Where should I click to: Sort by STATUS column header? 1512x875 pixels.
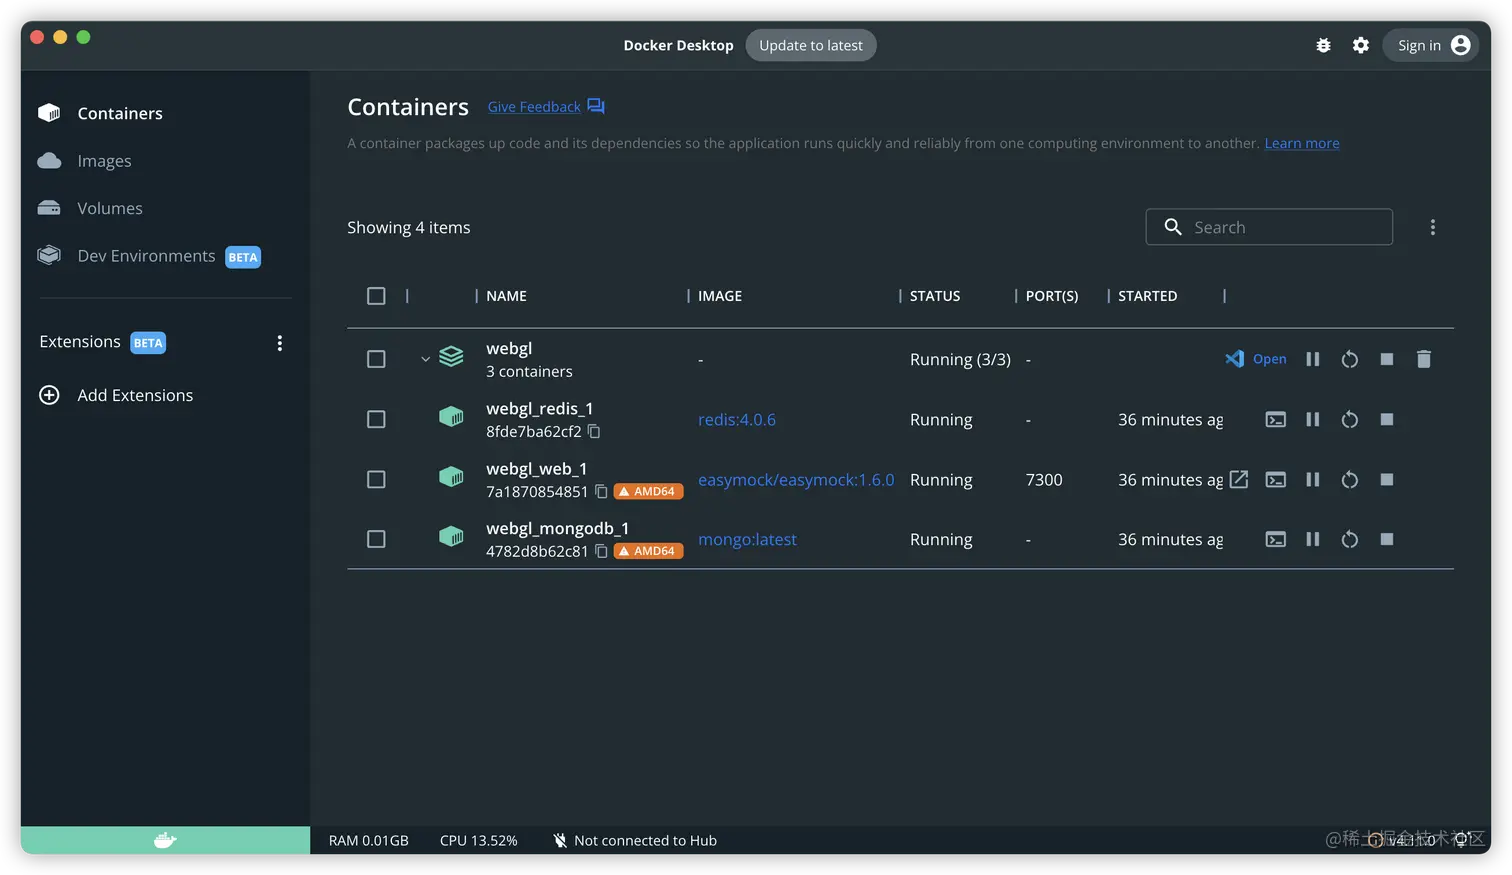point(935,296)
